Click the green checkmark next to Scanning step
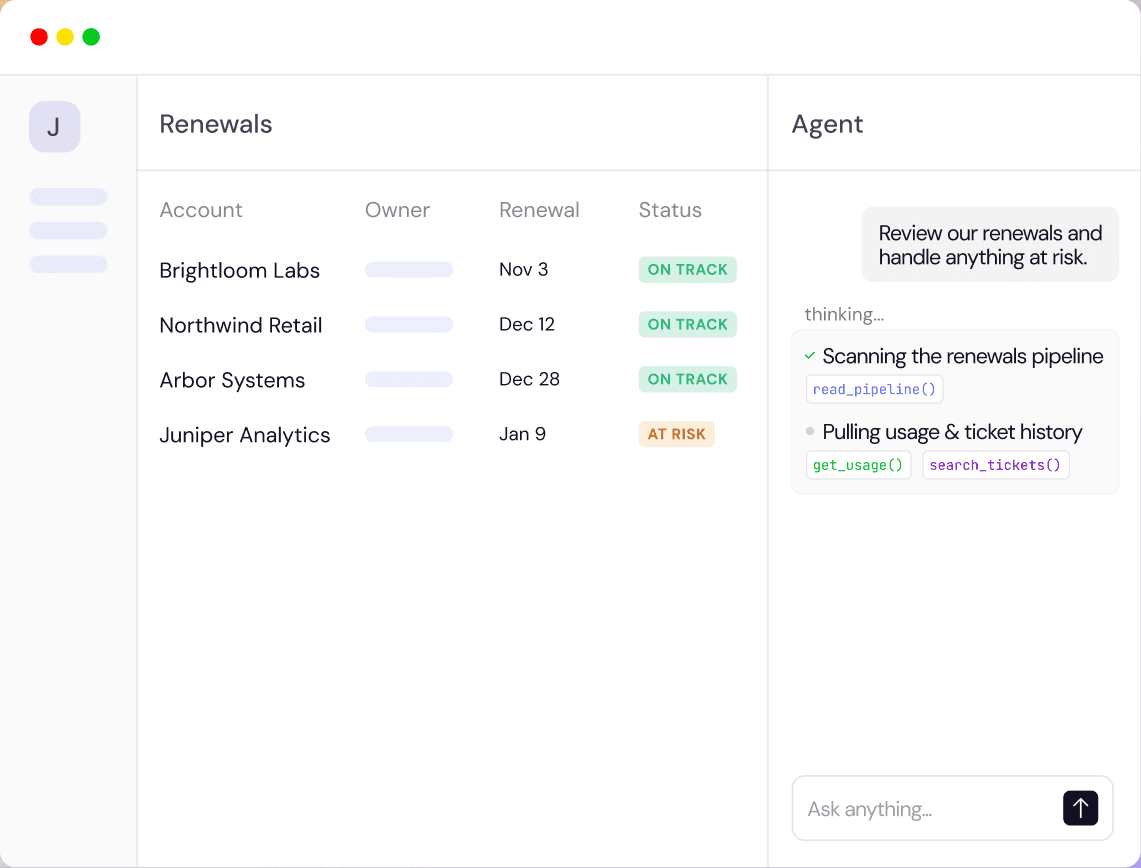The image size is (1141, 868). (x=810, y=356)
